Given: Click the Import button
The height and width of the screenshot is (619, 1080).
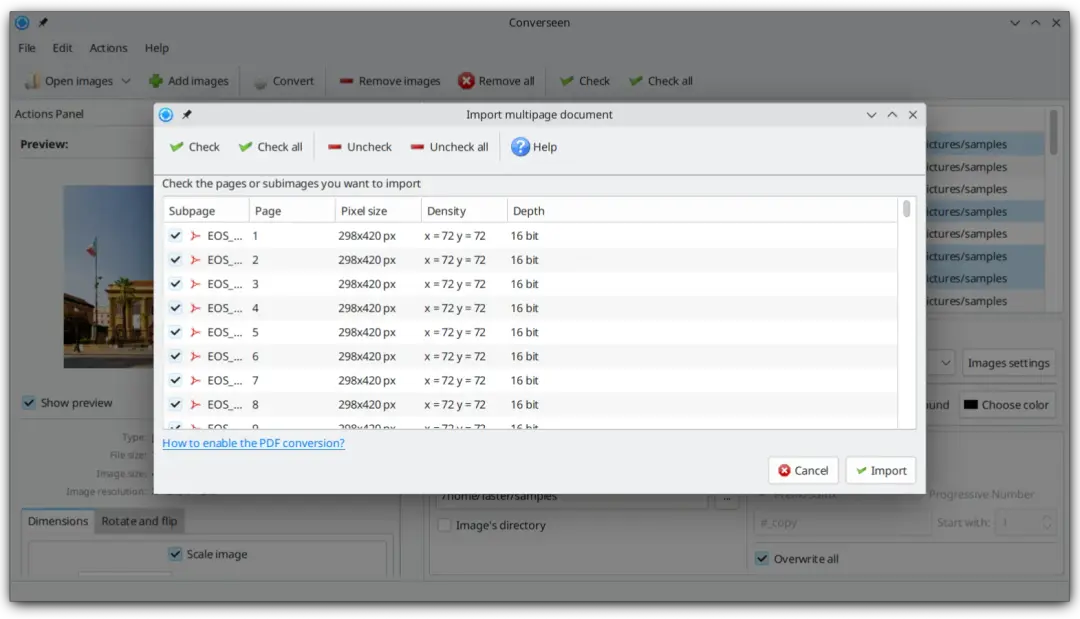Looking at the screenshot, I should click(880, 470).
